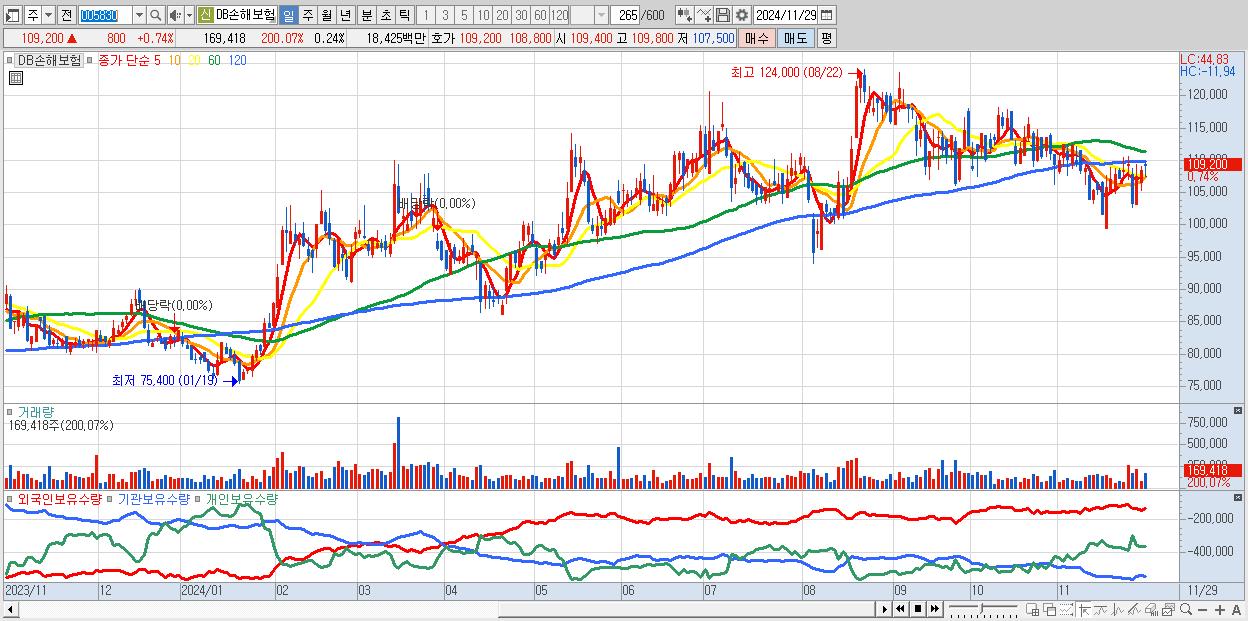Image resolution: width=1248 pixels, height=621 pixels.
Task: Click the diagonal trend line tool icon
Action: click(1134, 609)
